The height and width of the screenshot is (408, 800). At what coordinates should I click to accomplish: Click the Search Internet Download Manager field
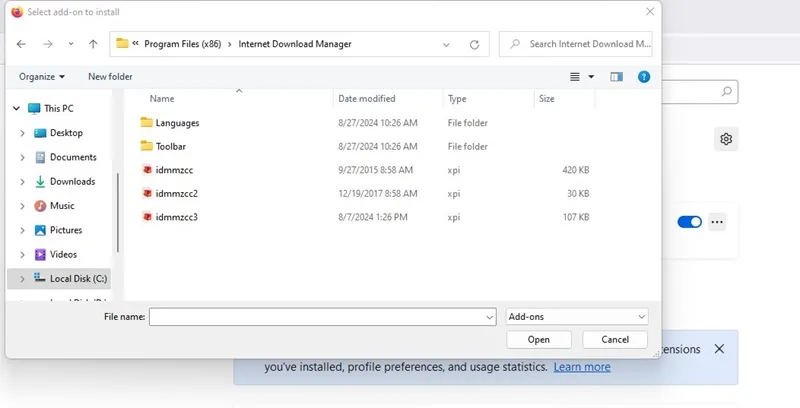pyautogui.click(x=576, y=44)
